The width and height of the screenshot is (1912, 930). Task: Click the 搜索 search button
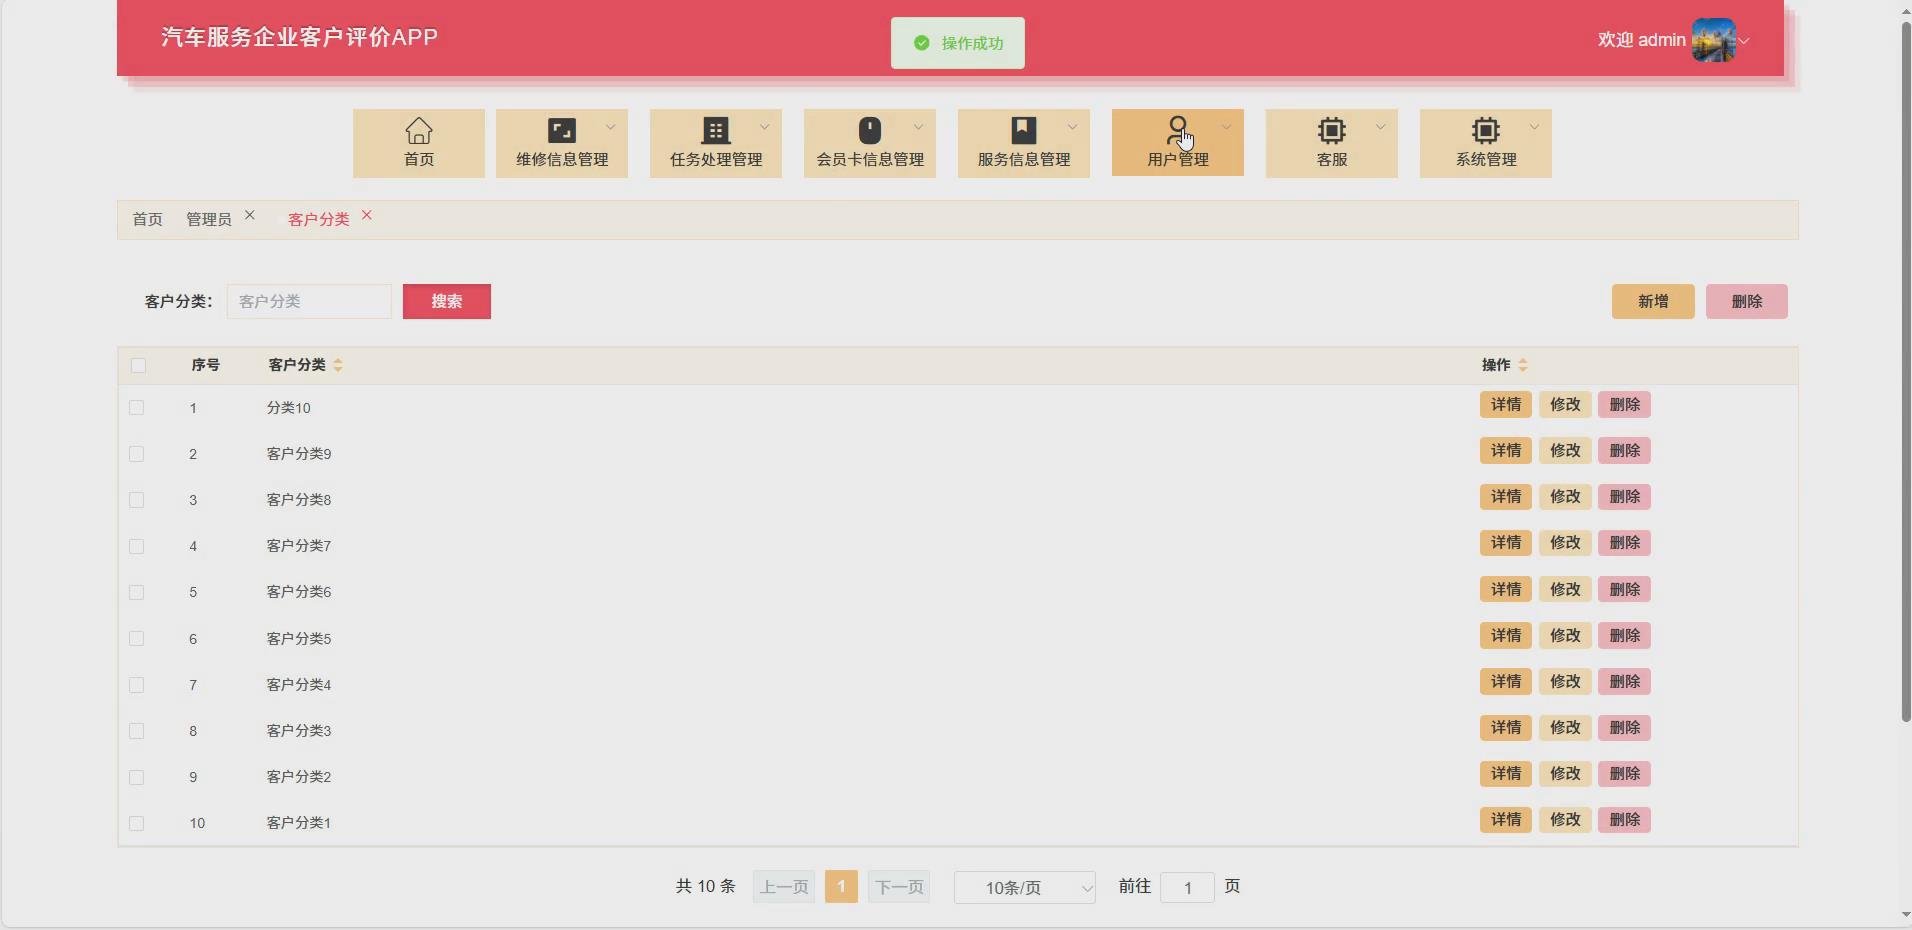click(446, 301)
